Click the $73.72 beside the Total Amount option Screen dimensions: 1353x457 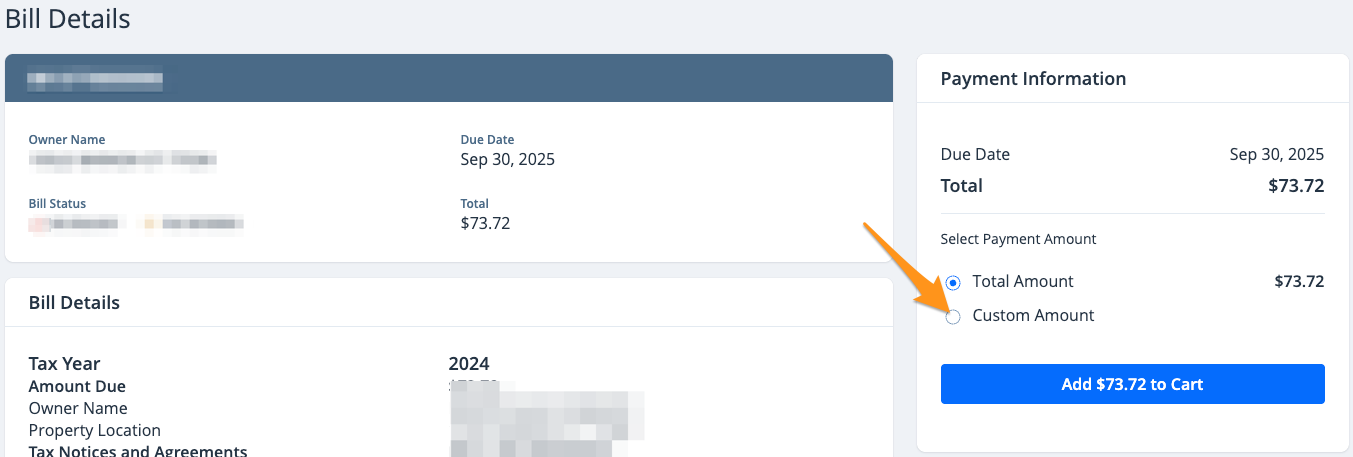[x=1298, y=282]
